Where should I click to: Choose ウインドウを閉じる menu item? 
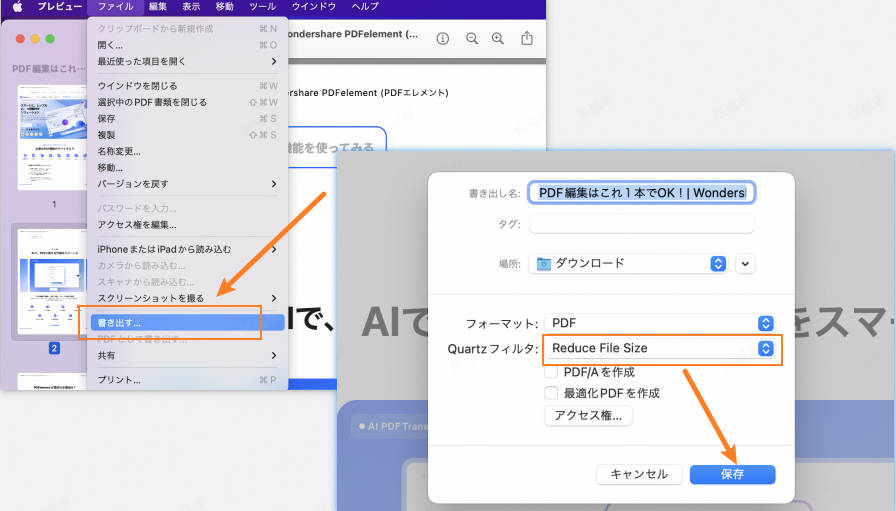(x=186, y=86)
